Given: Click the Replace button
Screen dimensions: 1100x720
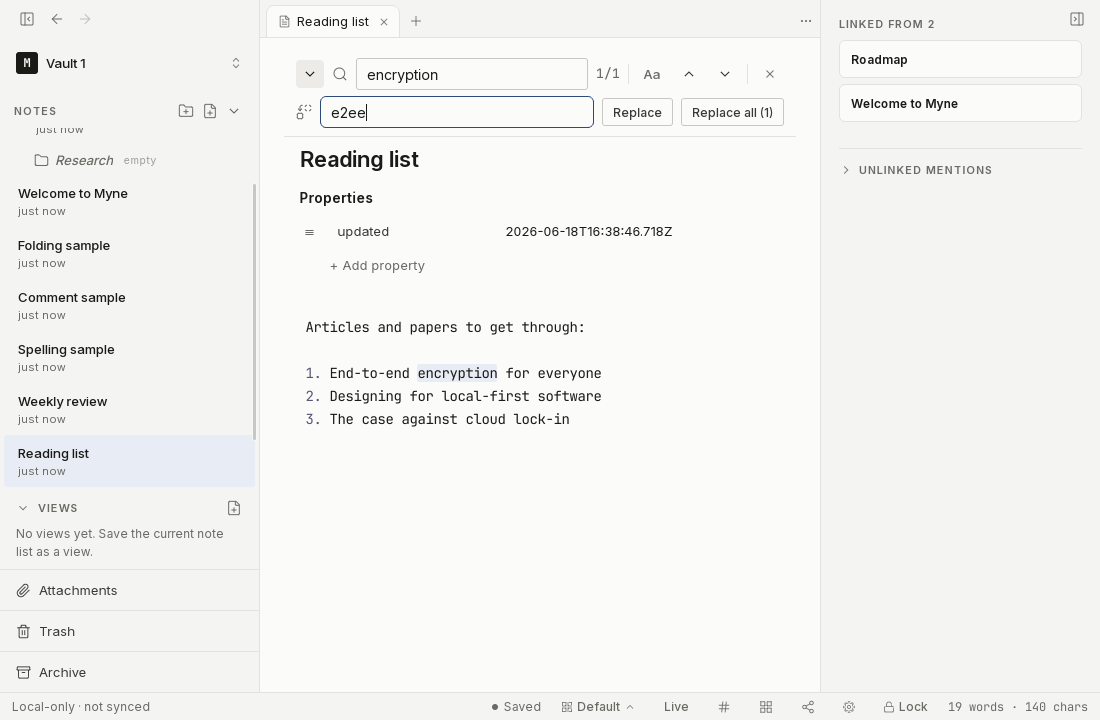Looking at the screenshot, I should pyautogui.click(x=637, y=112).
